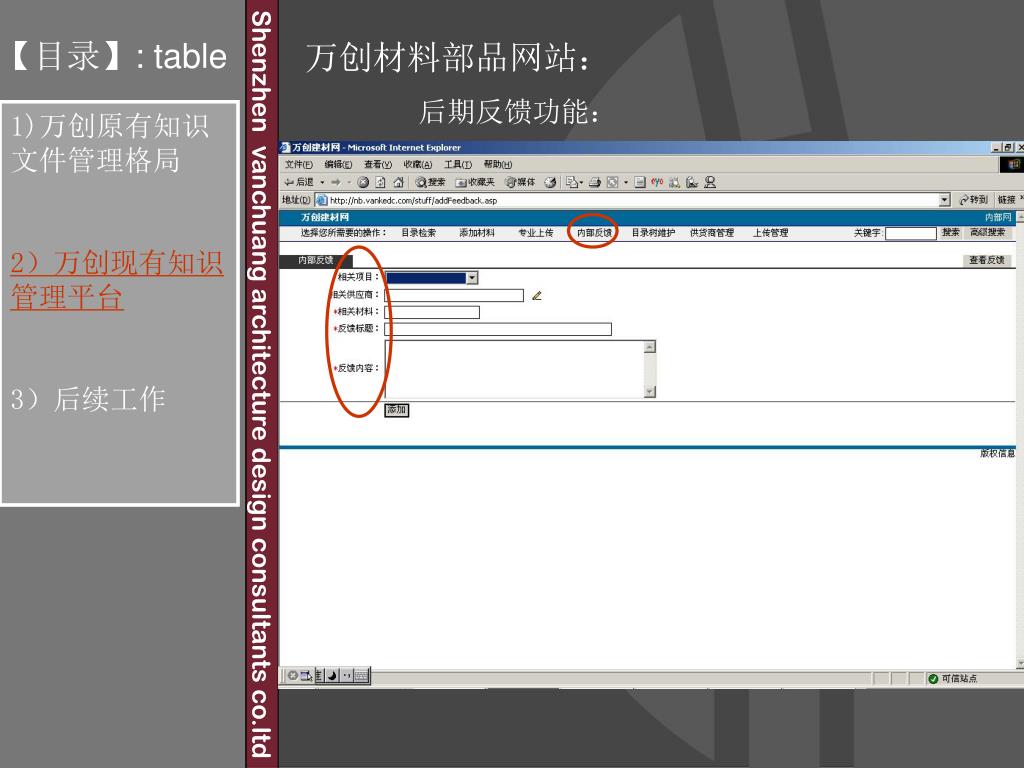
Task: Click the 万创建材网 site title
Action: [x=325, y=217]
